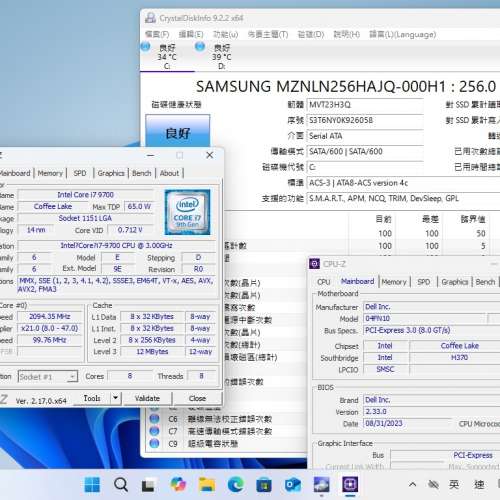Open the 語言(L)(Language) menu
This screenshot has width=500, height=500.
tap(402, 34)
